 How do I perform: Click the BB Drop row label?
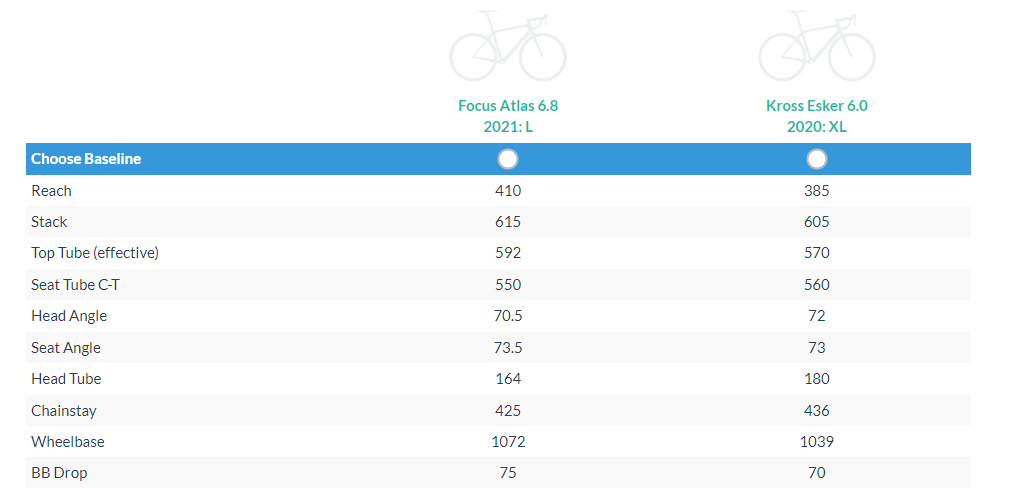[59, 472]
